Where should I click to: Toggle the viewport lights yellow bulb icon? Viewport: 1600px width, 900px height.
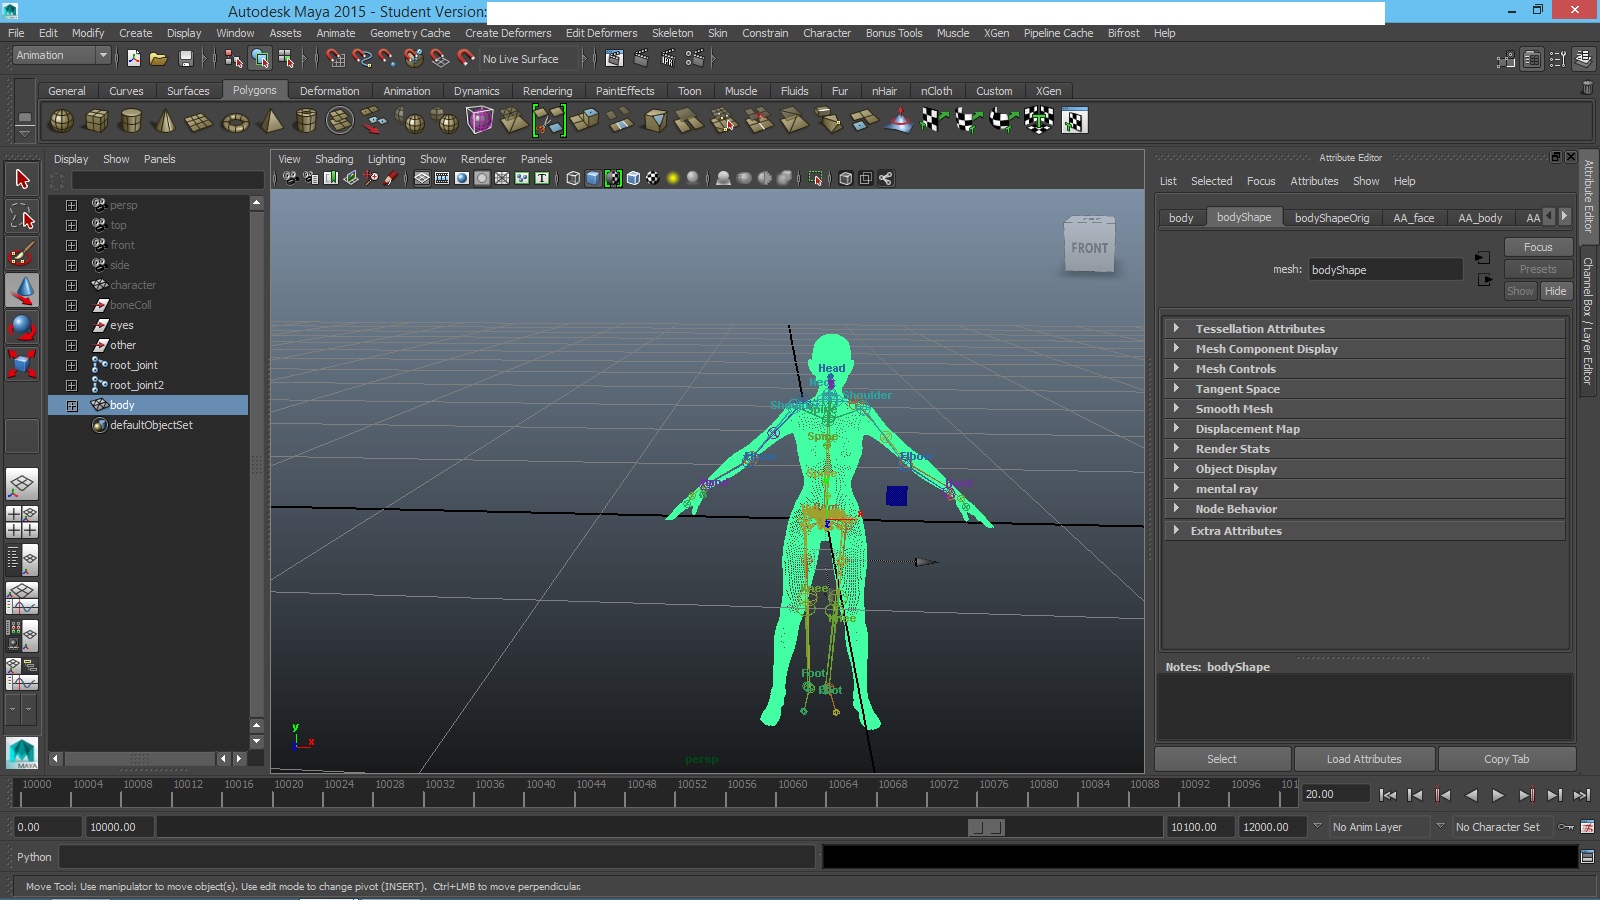point(673,178)
